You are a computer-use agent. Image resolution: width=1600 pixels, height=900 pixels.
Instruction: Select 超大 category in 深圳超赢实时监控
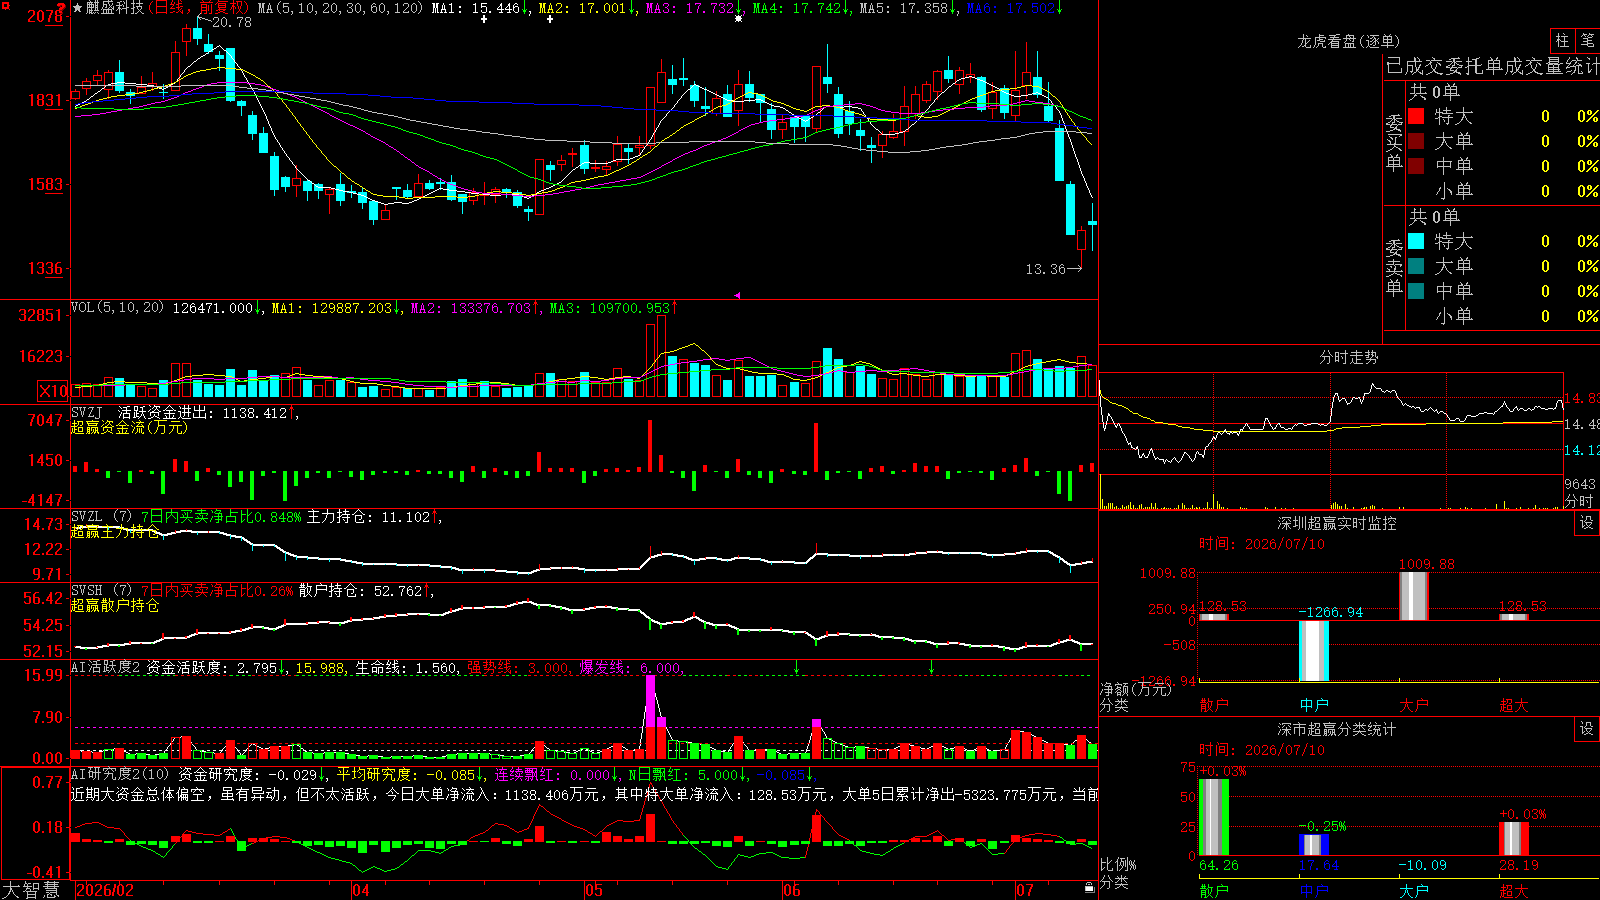1514,705
